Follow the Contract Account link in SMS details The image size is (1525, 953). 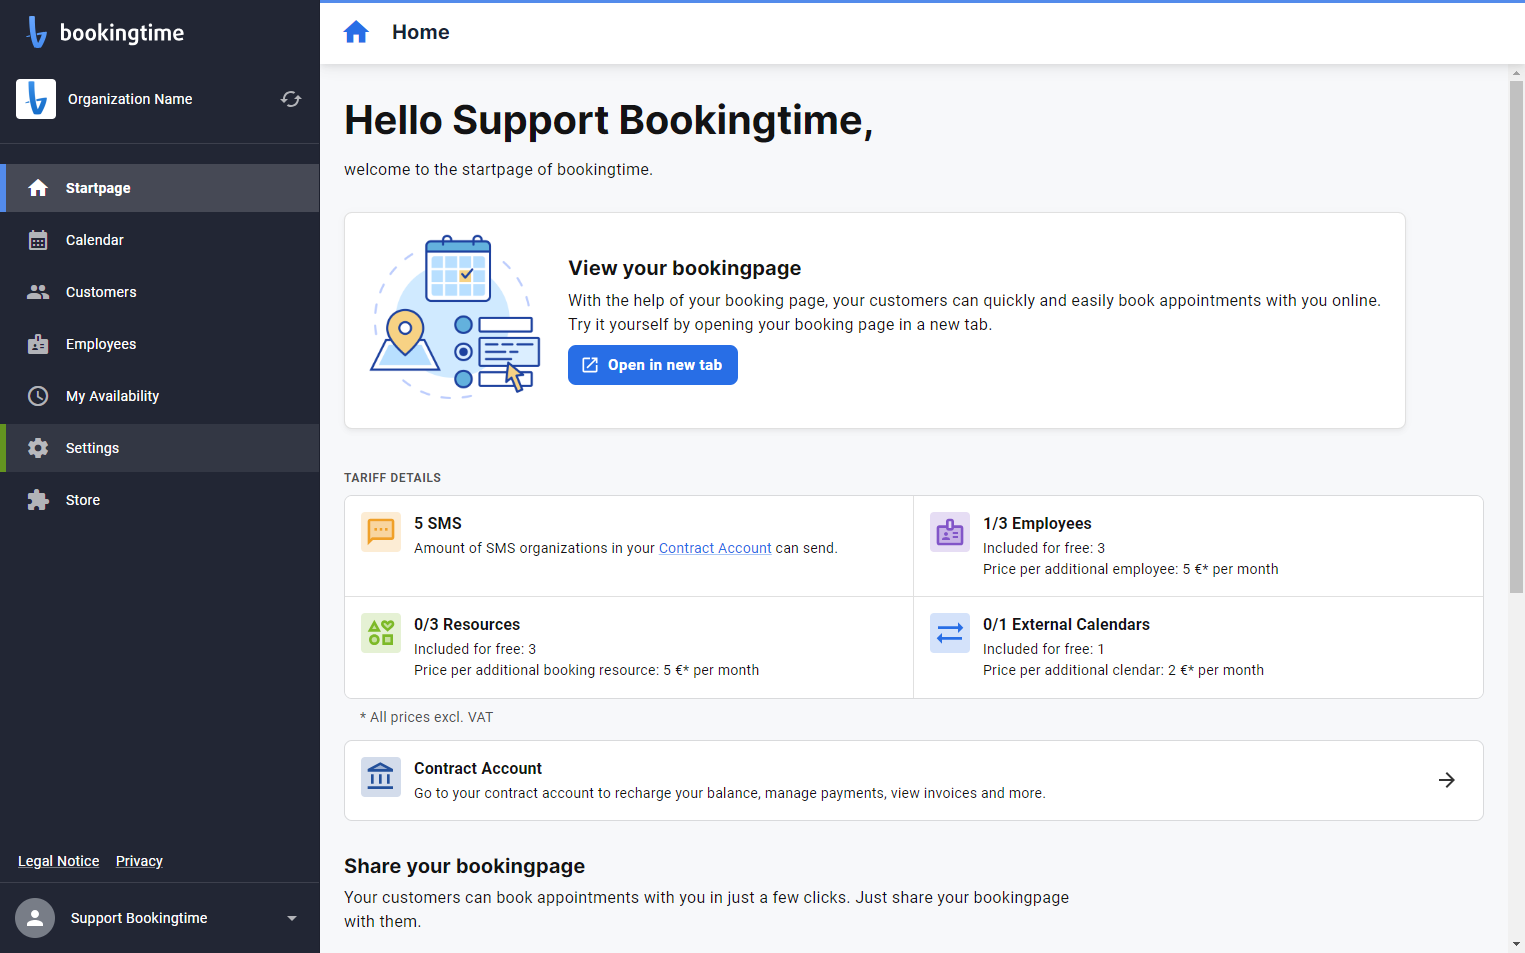coord(715,548)
